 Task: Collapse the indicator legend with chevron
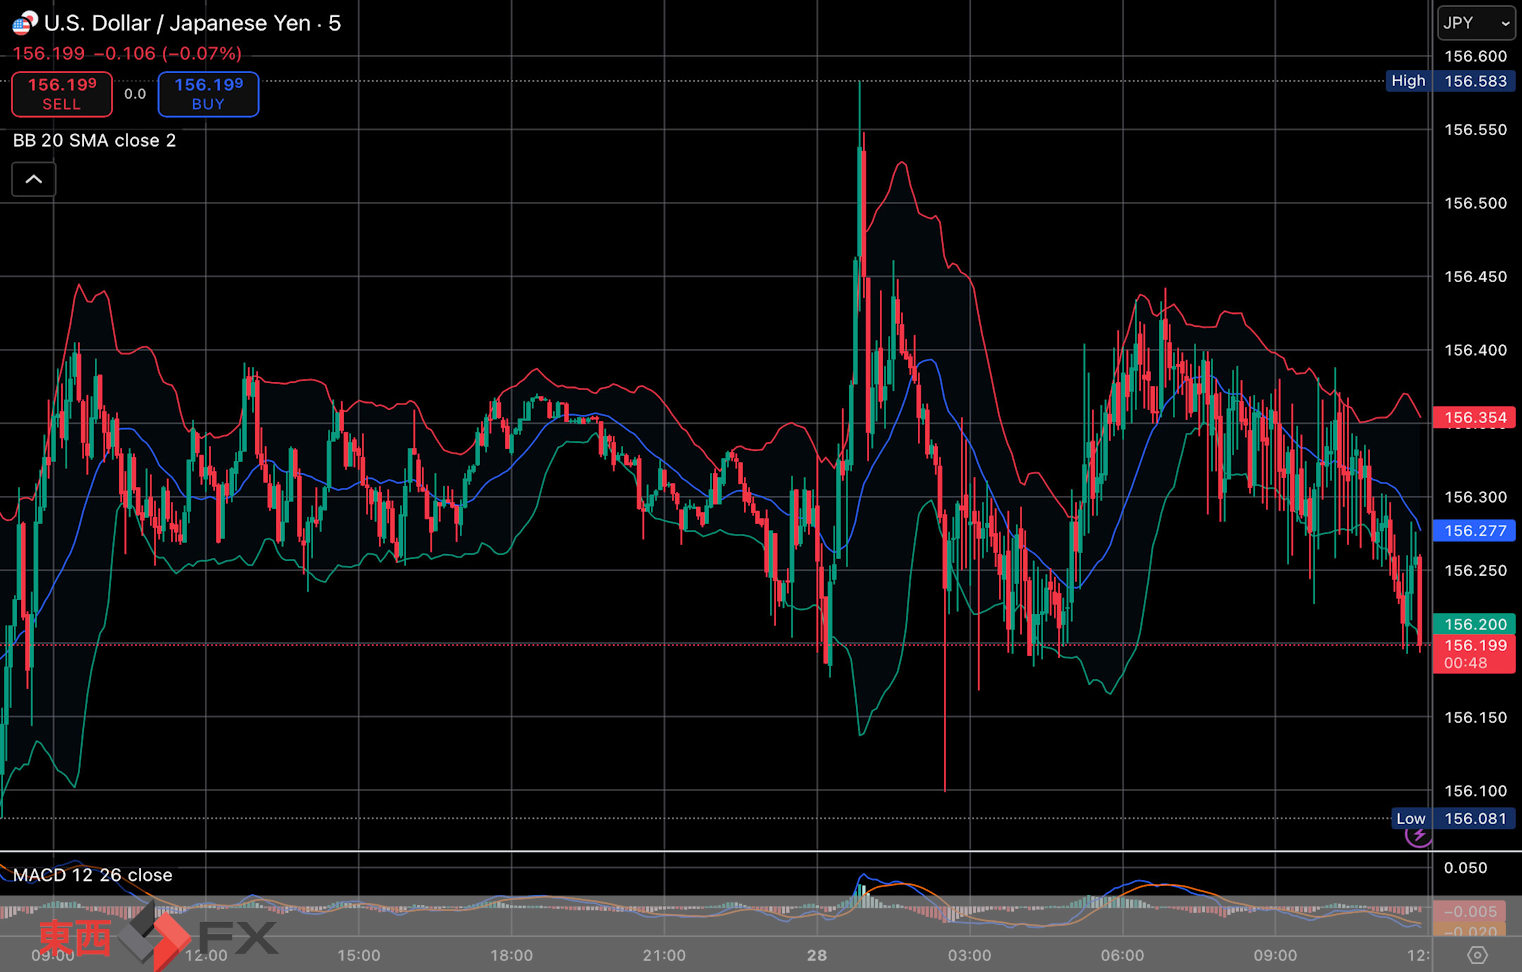coord(34,180)
